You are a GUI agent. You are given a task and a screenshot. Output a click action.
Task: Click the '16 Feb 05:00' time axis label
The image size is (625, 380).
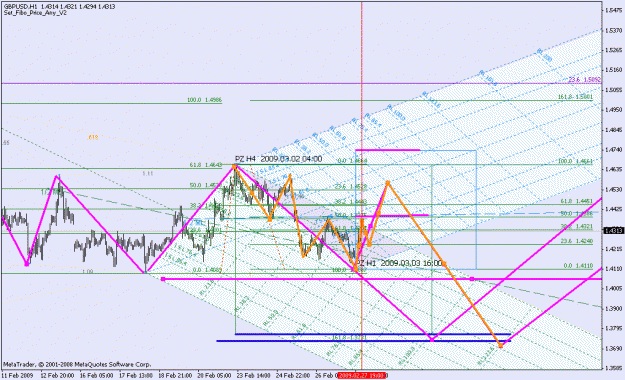click(x=96, y=376)
